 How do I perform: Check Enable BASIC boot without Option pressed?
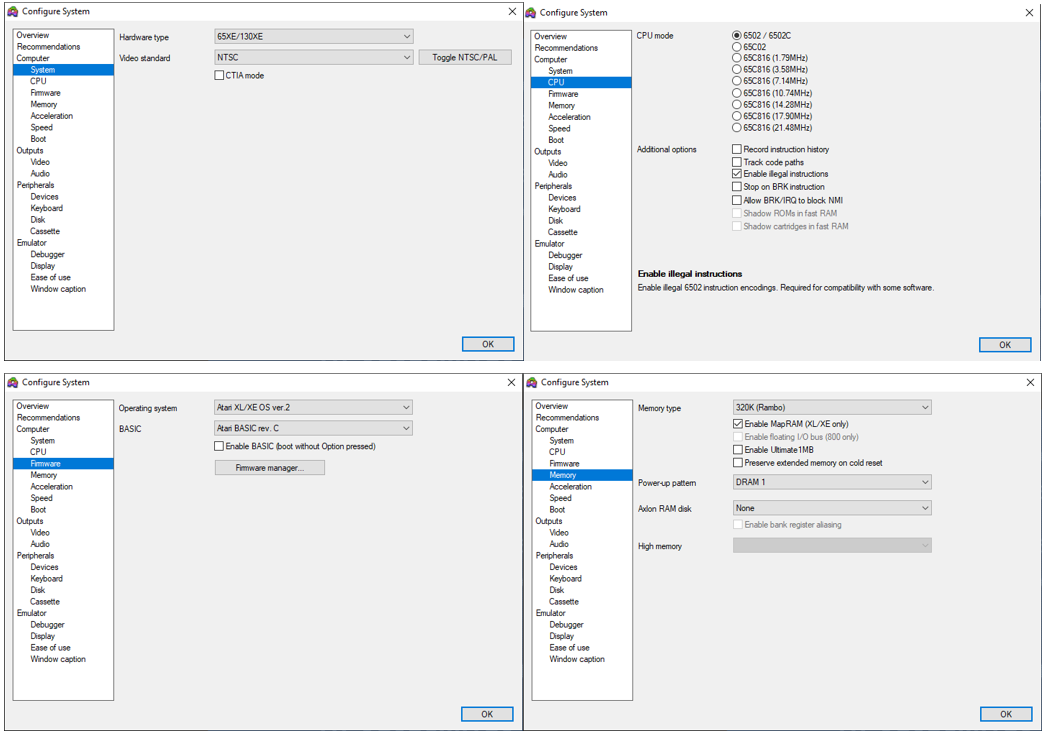point(219,446)
